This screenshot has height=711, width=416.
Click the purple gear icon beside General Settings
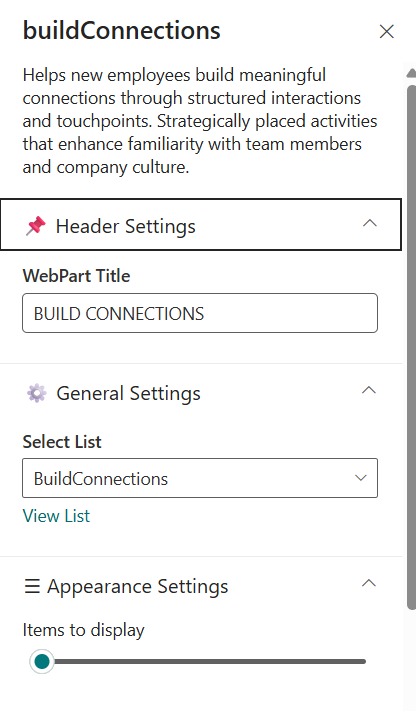tap(36, 393)
